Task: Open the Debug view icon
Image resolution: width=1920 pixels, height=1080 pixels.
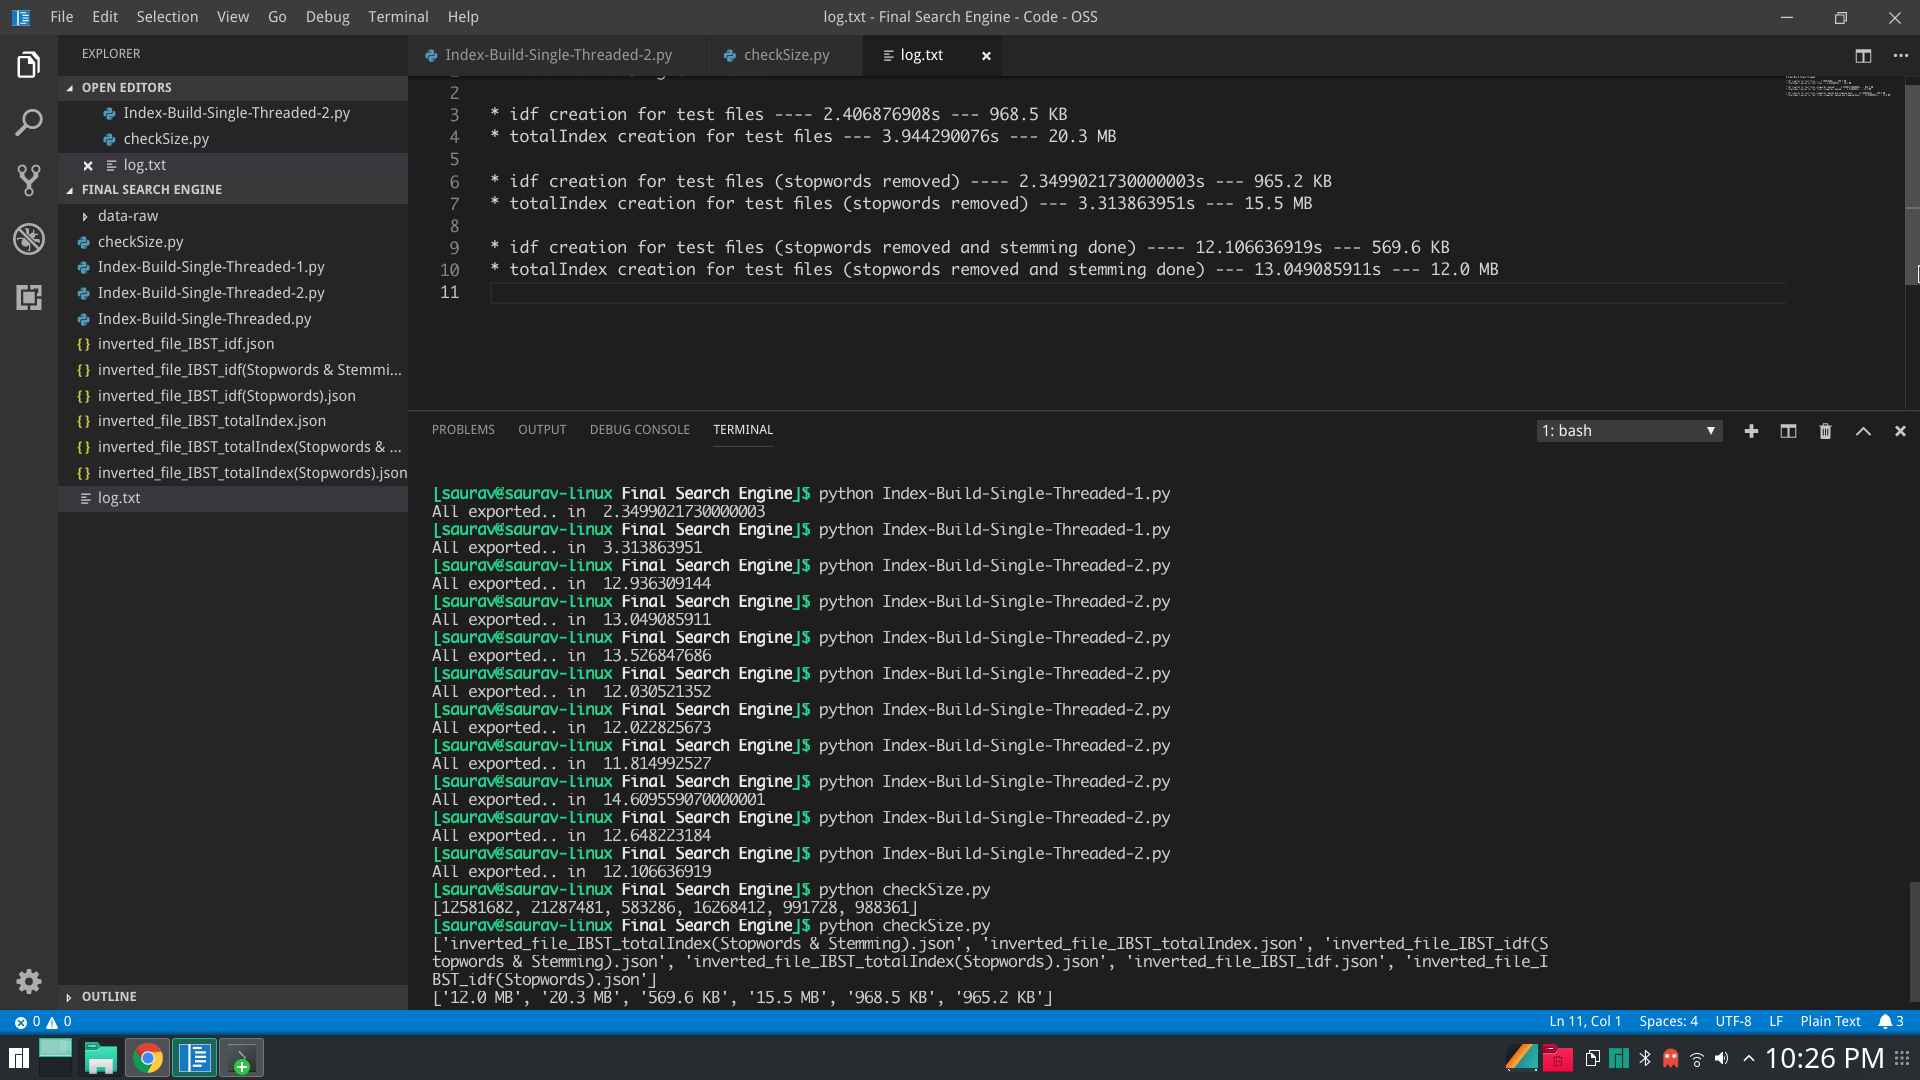Action: pyautogui.click(x=29, y=239)
